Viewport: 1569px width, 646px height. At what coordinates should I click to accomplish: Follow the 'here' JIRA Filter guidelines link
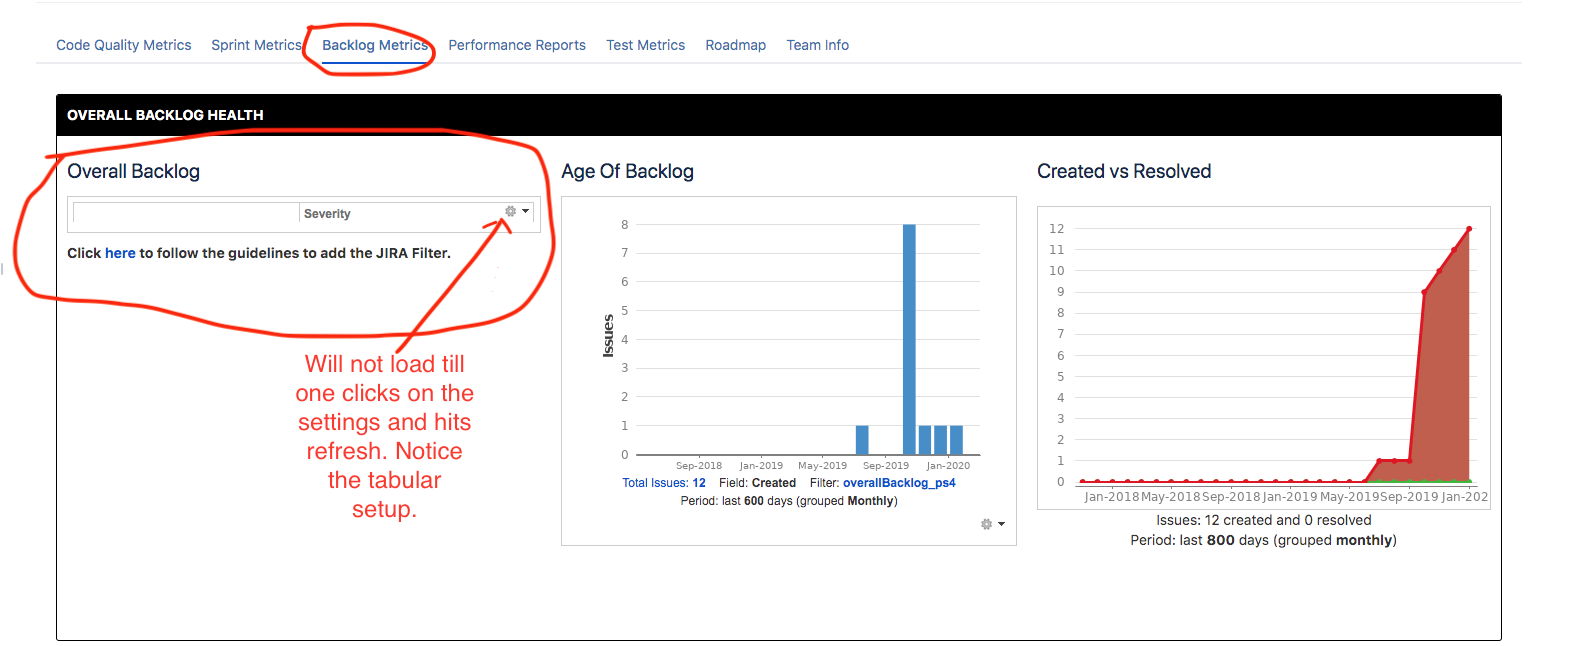(x=120, y=253)
